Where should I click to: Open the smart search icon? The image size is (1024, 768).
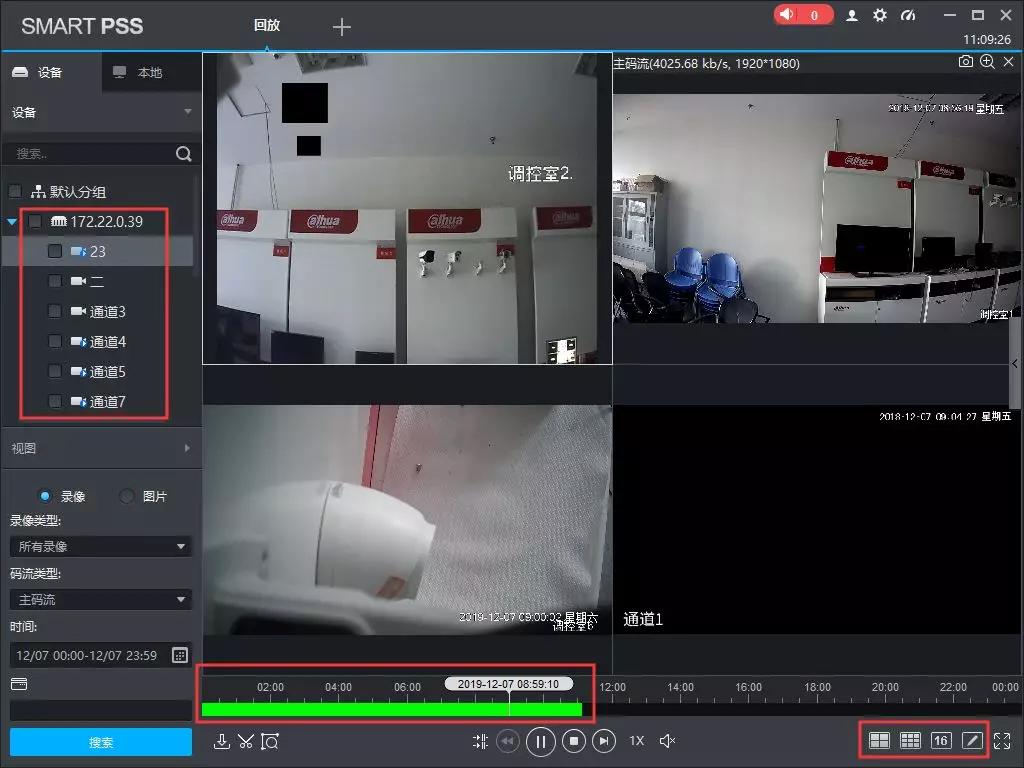pyautogui.click(x=270, y=741)
